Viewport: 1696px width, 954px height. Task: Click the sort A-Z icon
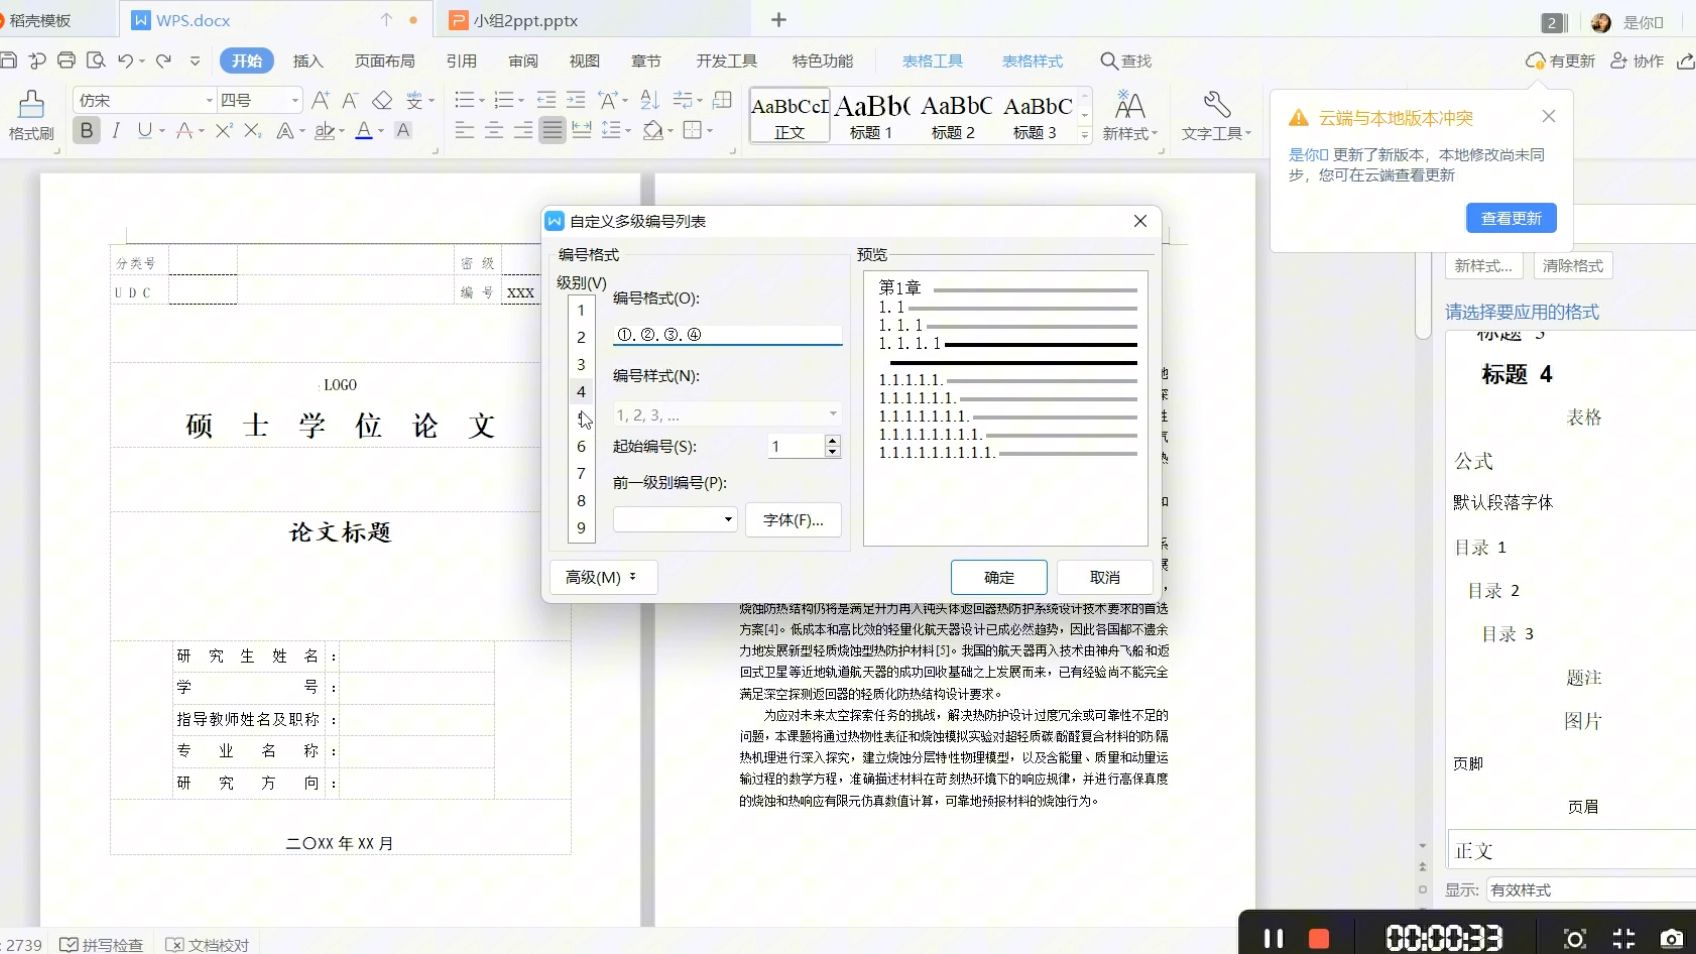pos(650,100)
